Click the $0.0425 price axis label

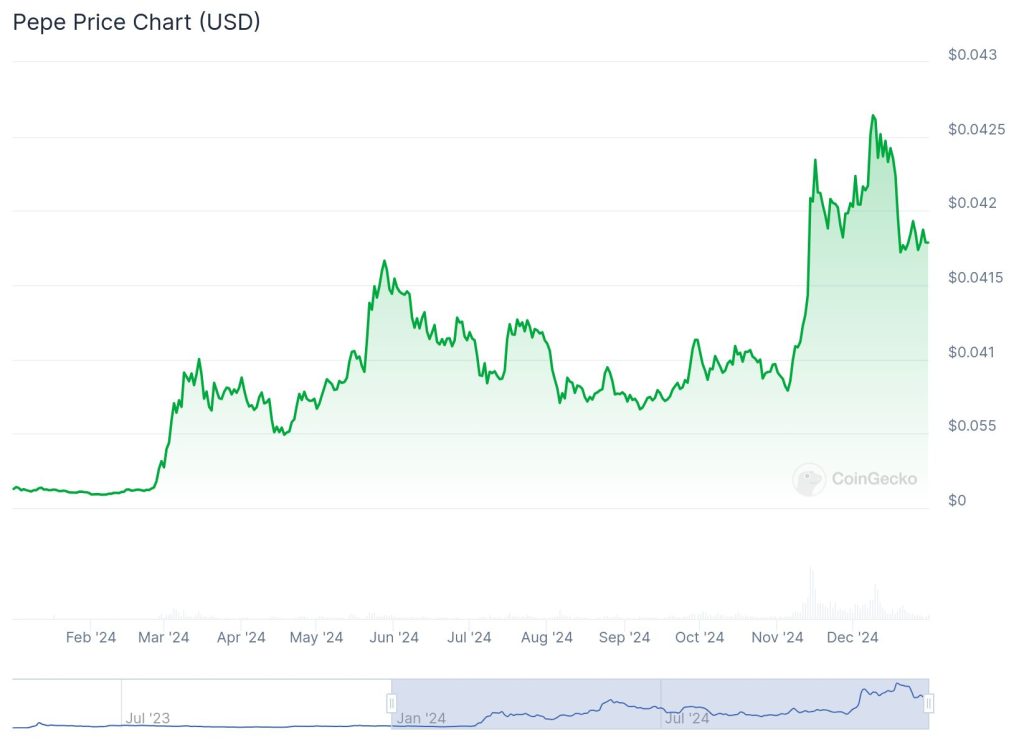[976, 129]
